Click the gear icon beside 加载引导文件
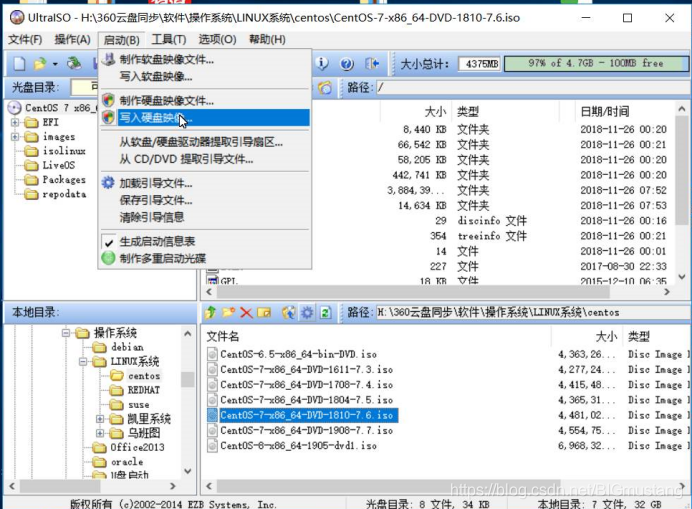 108,182
